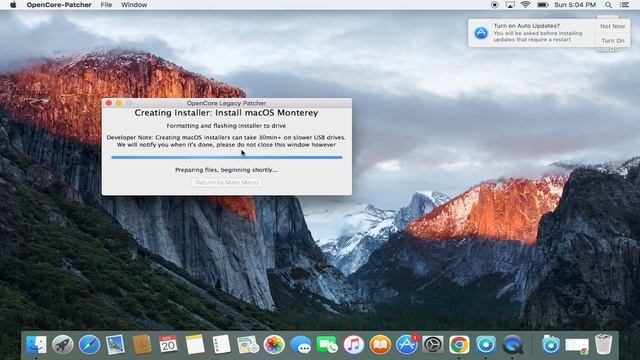The image size is (640, 360).
Task: Click 'Preparing files, beginning shortly...' status text
Action: click(x=227, y=170)
